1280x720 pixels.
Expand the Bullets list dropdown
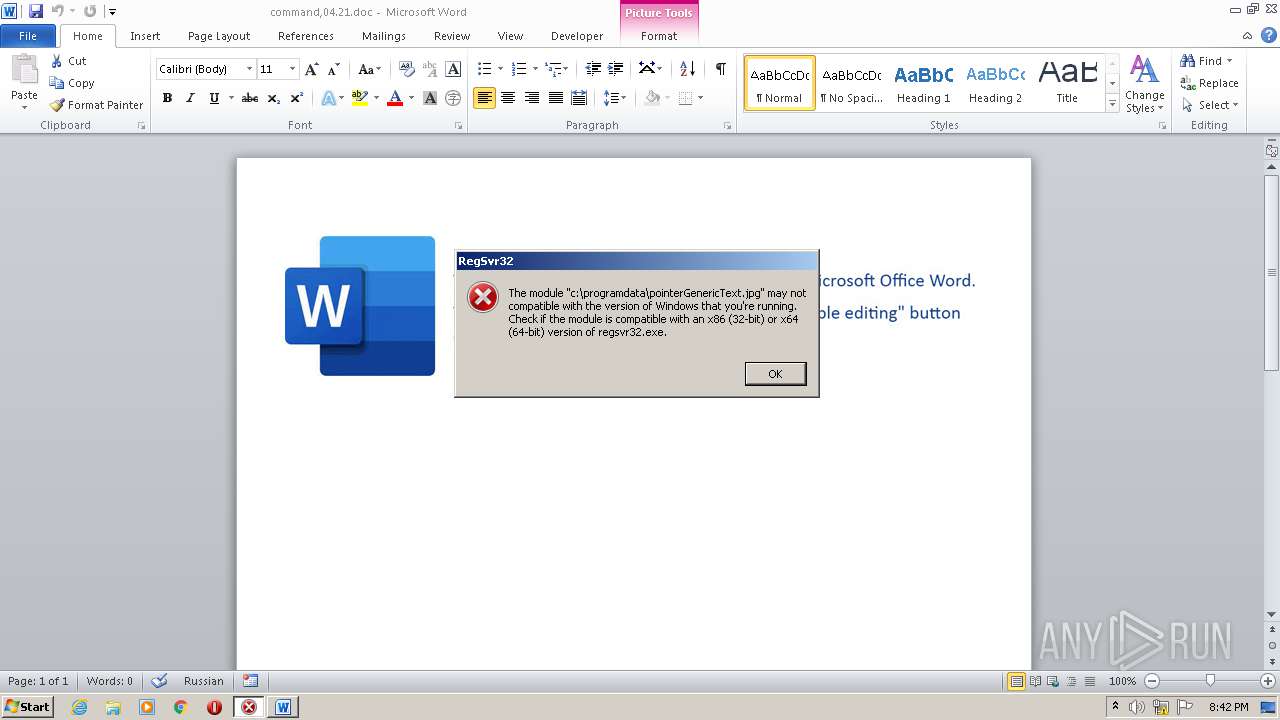pyautogui.click(x=498, y=69)
